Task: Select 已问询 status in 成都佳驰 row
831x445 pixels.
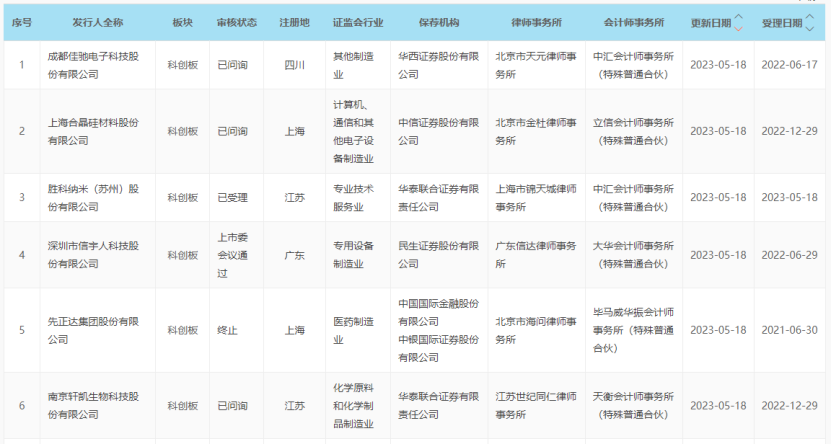Action: click(233, 65)
